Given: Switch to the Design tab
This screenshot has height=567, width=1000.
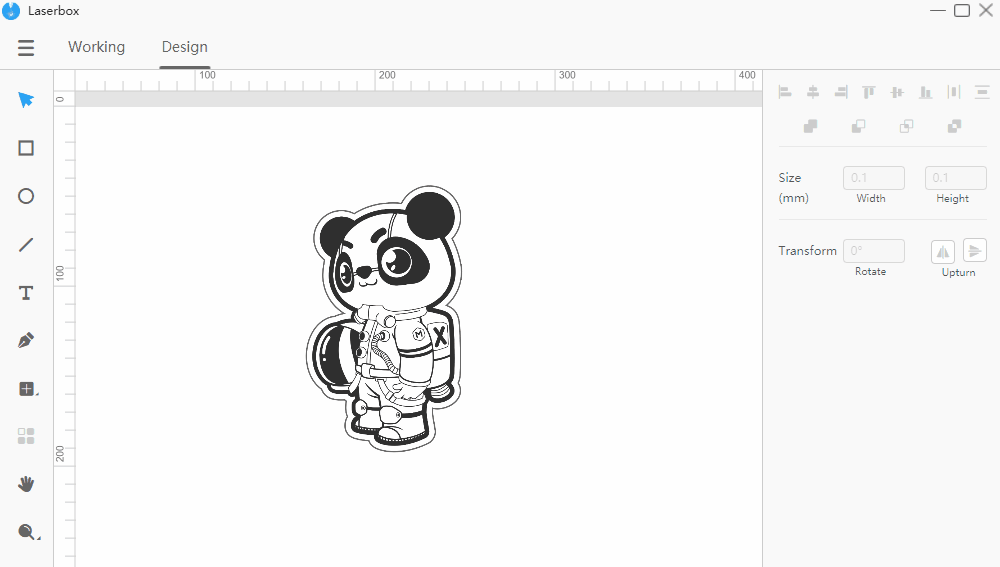Looking at the screenshot, I should click(x=184, y=47).
